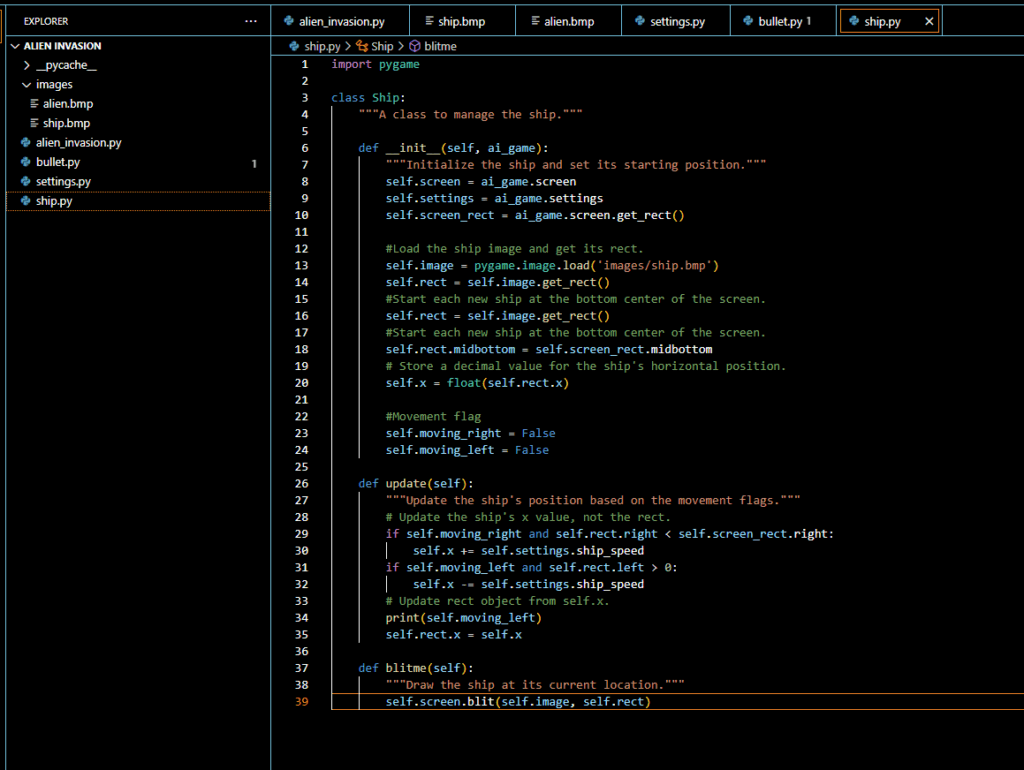Image resolution: width=1024 pixels, height=770 pixels.
Task: Click the blitme method icon in the breadcrumb
Action: point(415,46)
